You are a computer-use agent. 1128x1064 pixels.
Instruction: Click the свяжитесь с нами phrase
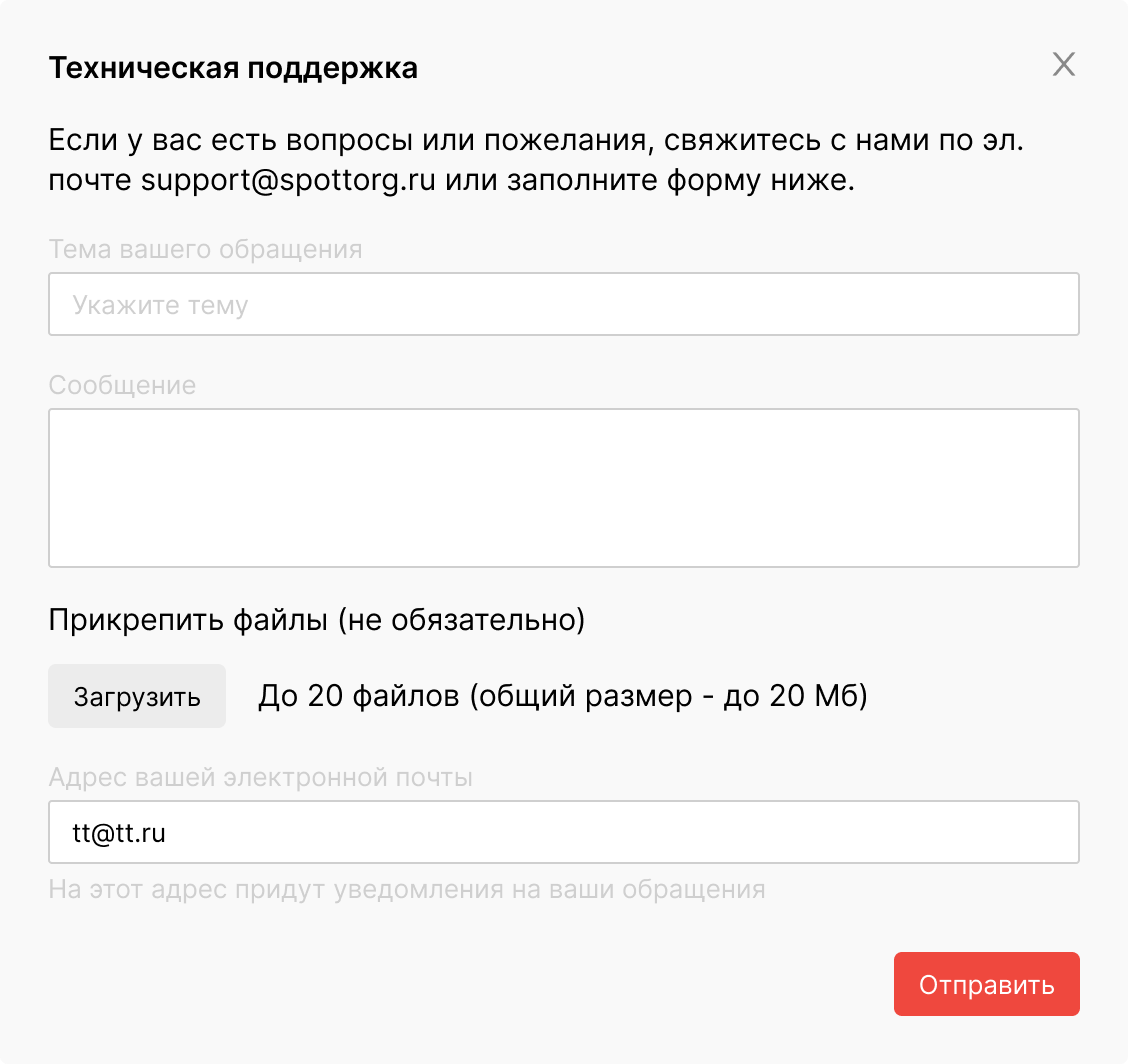pyautogui.click(x=759, y=139)
